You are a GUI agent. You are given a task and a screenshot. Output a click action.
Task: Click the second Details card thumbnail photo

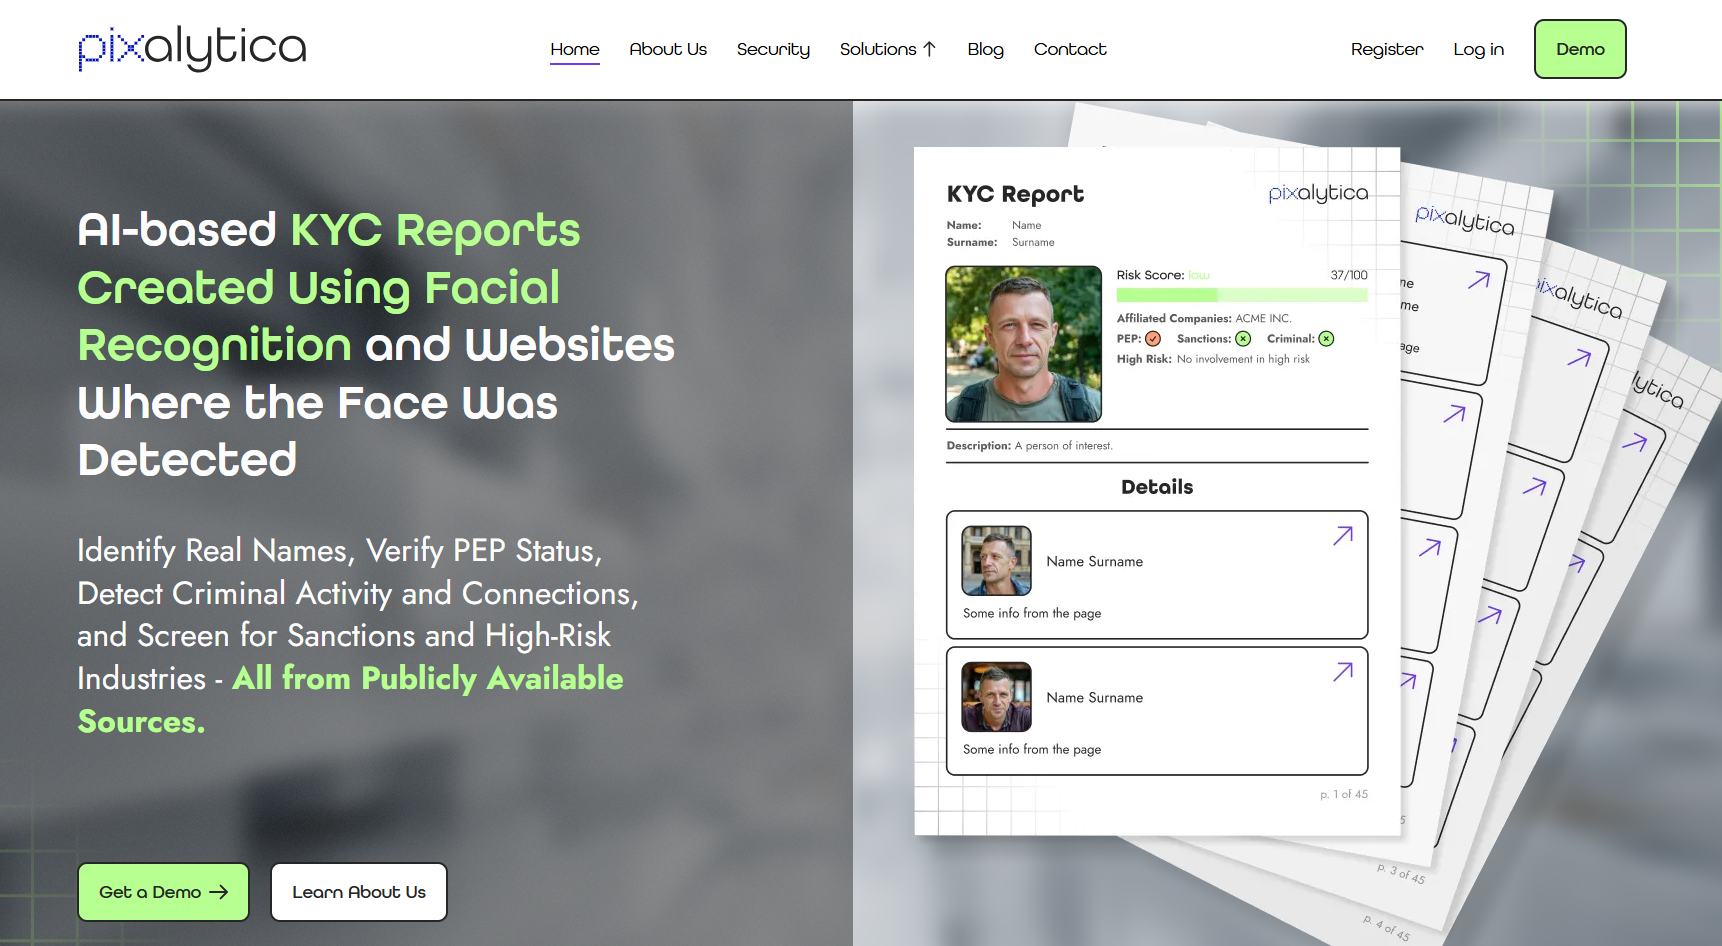[x=997, y=697]
